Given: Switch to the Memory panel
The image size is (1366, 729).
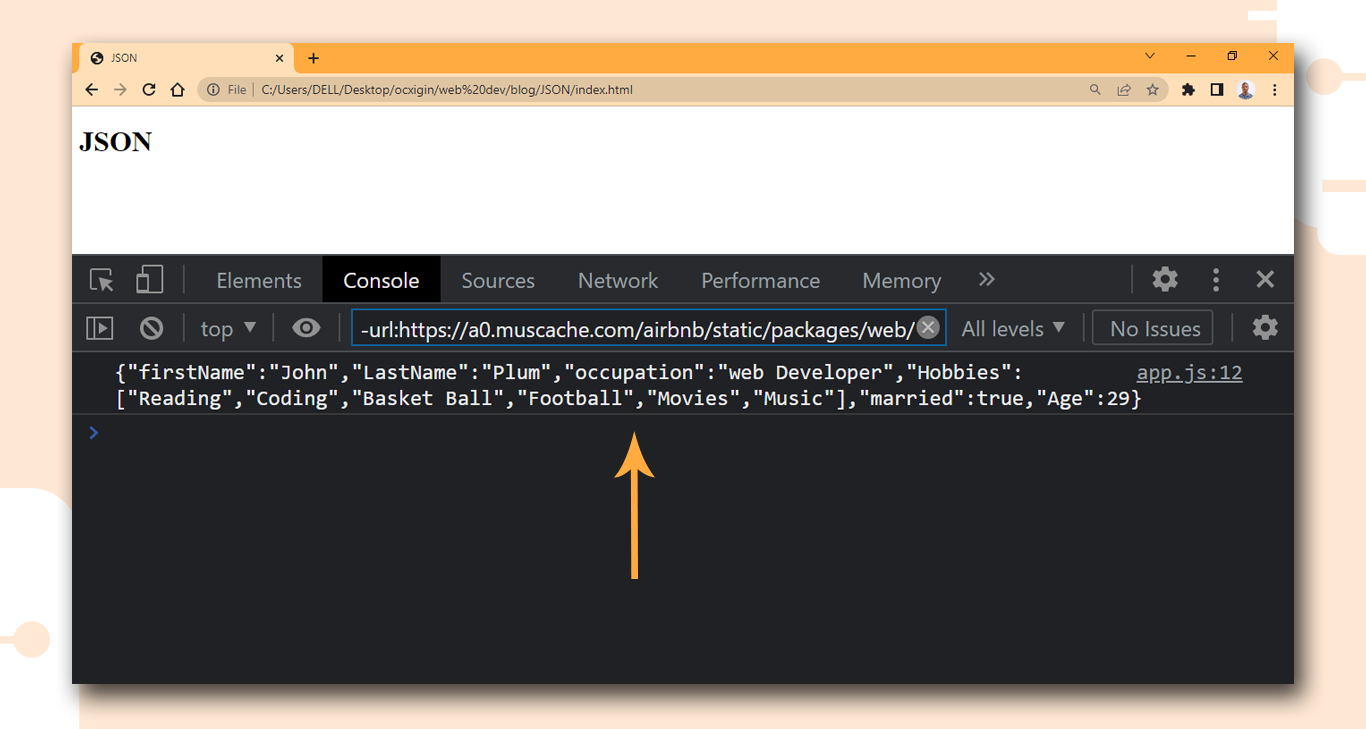Looking at the screenshot, I should (x=902, y=281).
